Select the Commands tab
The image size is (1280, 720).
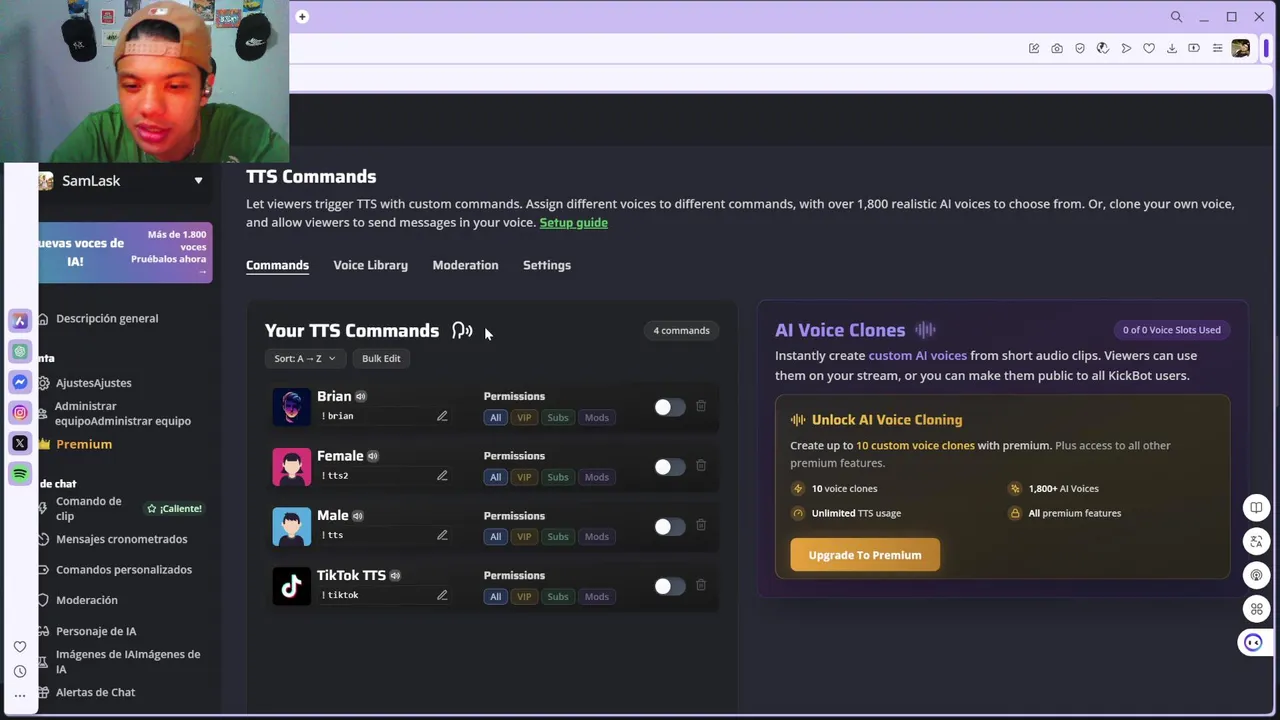coord(277,265)
